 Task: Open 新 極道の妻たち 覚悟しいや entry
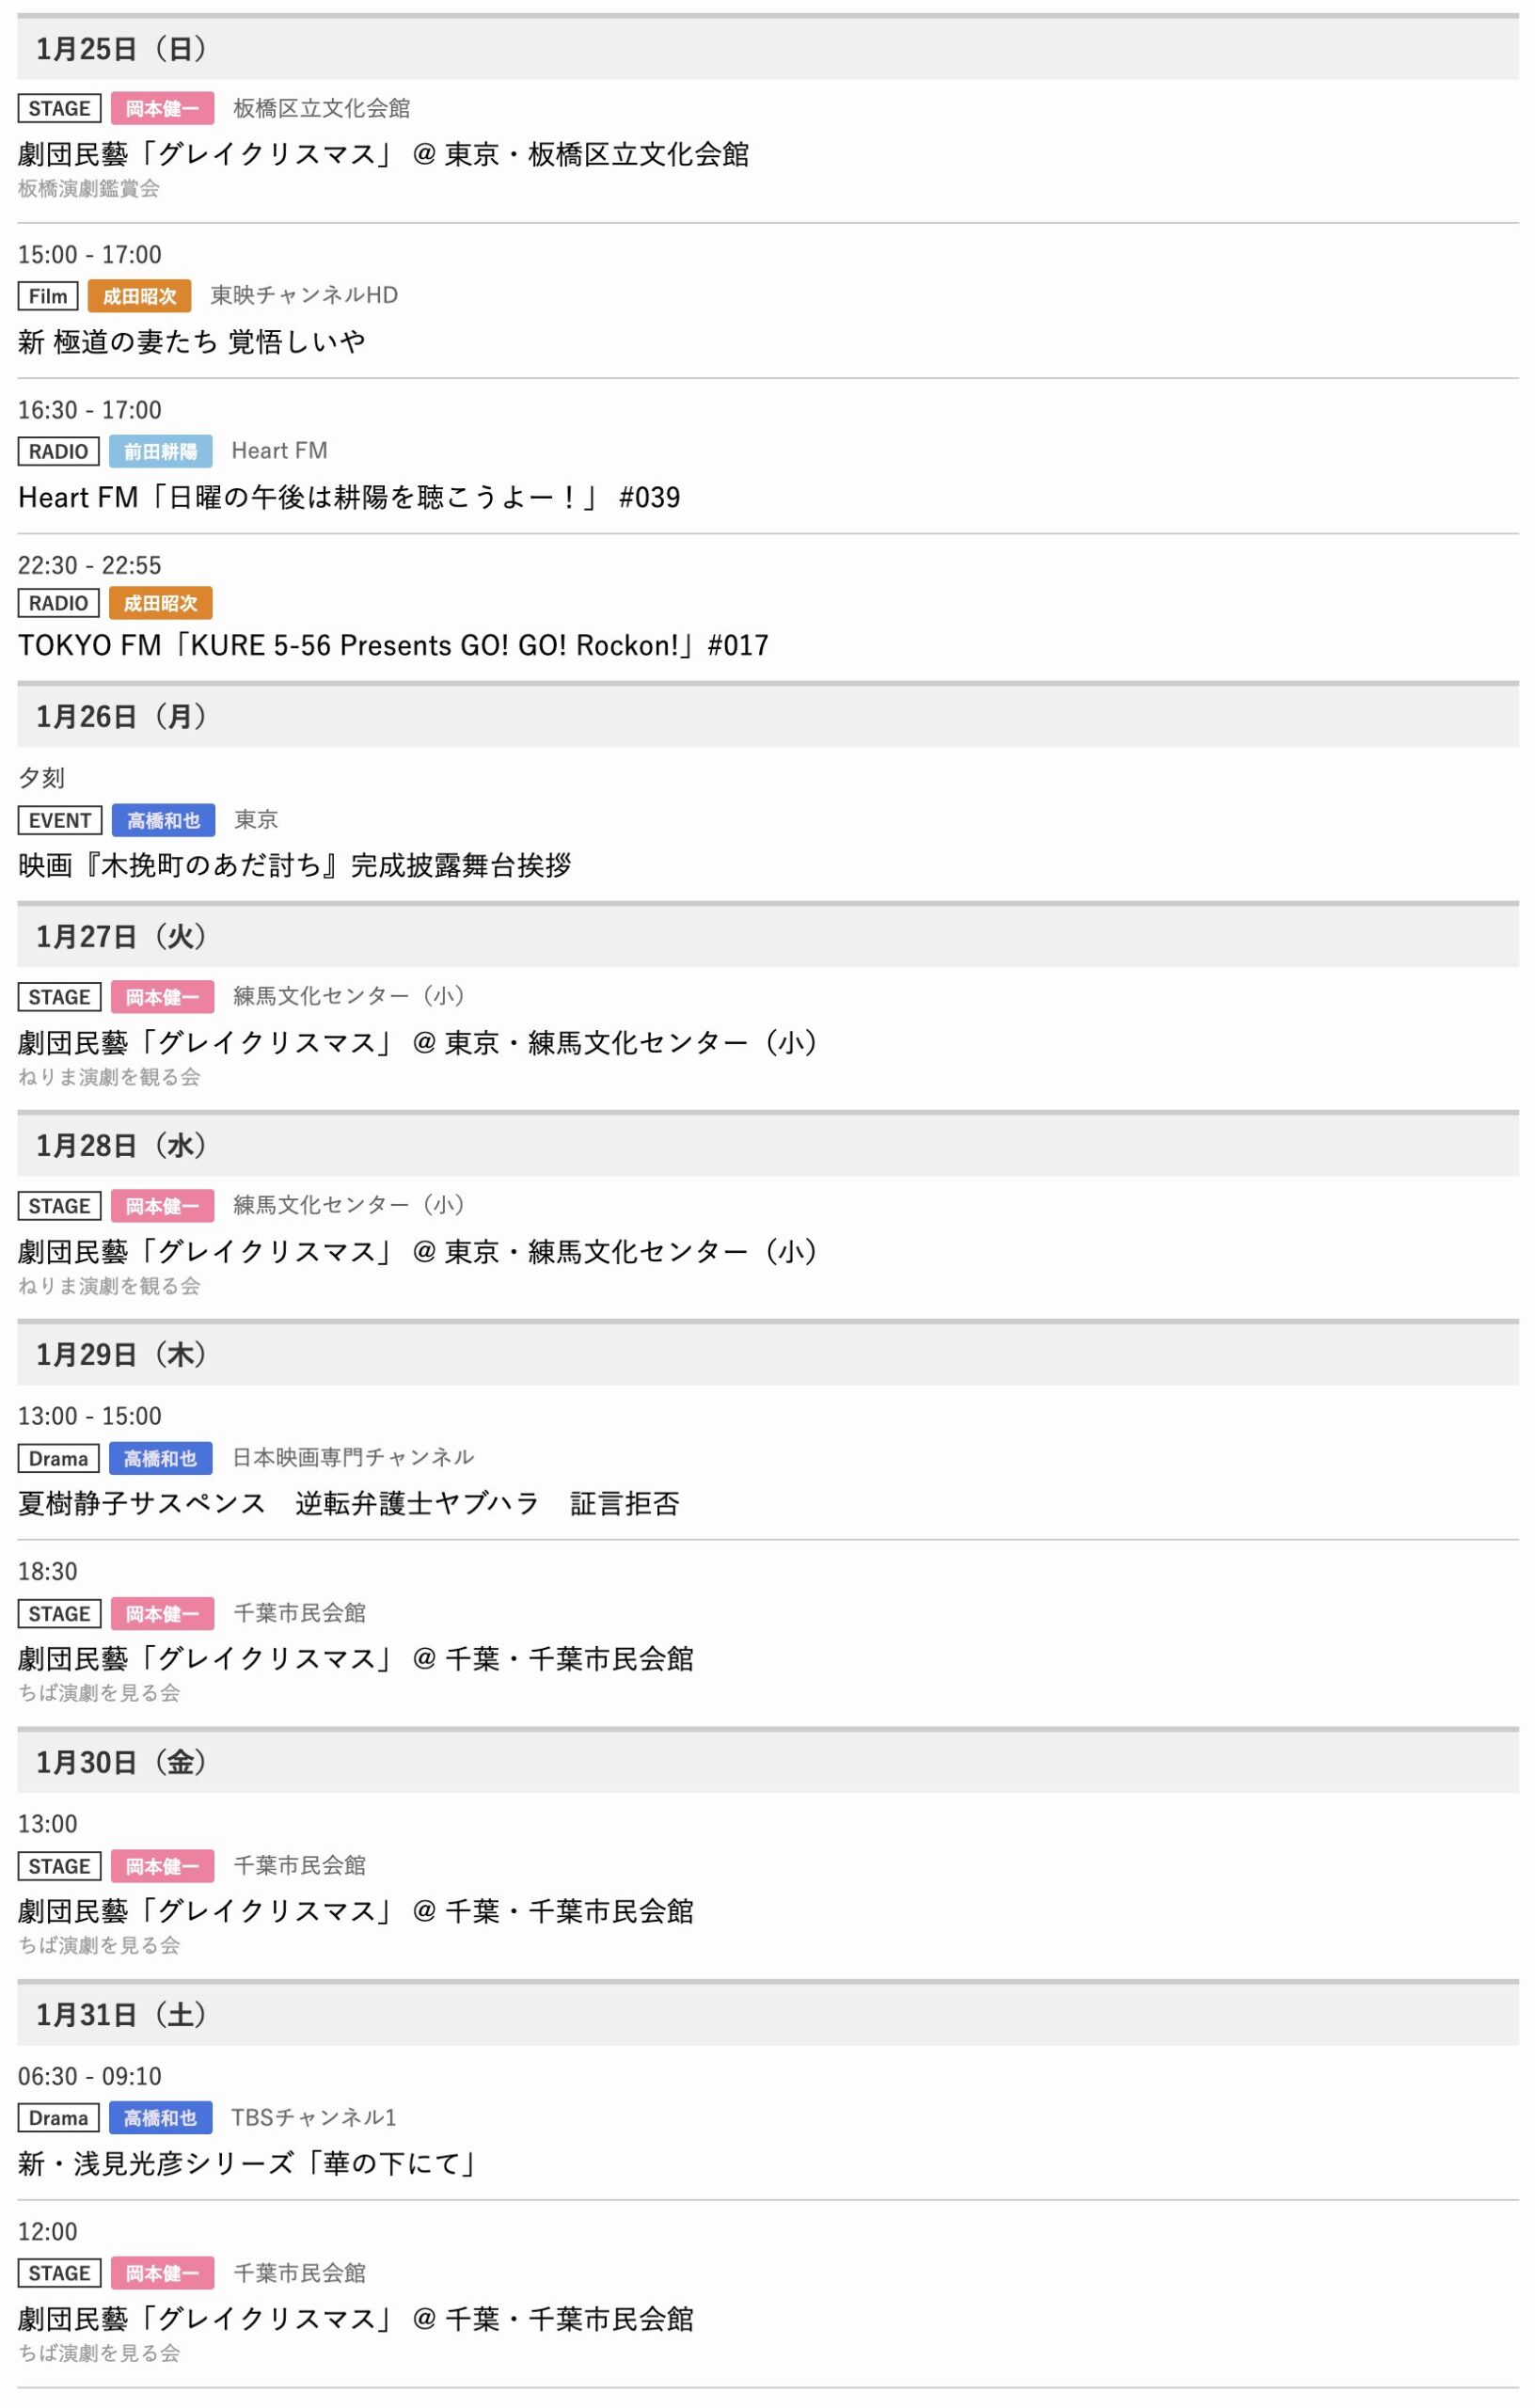click(x=191, y=342)
